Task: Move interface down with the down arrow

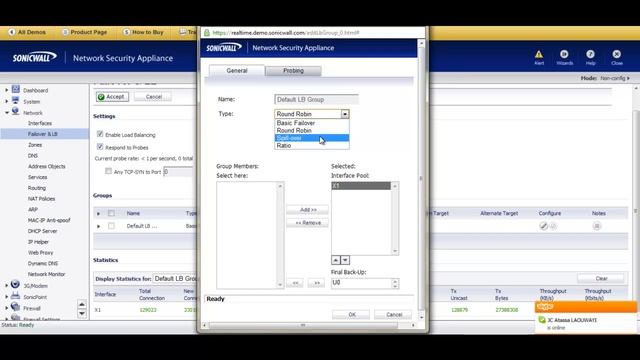Action: click(x=345, y=260)
